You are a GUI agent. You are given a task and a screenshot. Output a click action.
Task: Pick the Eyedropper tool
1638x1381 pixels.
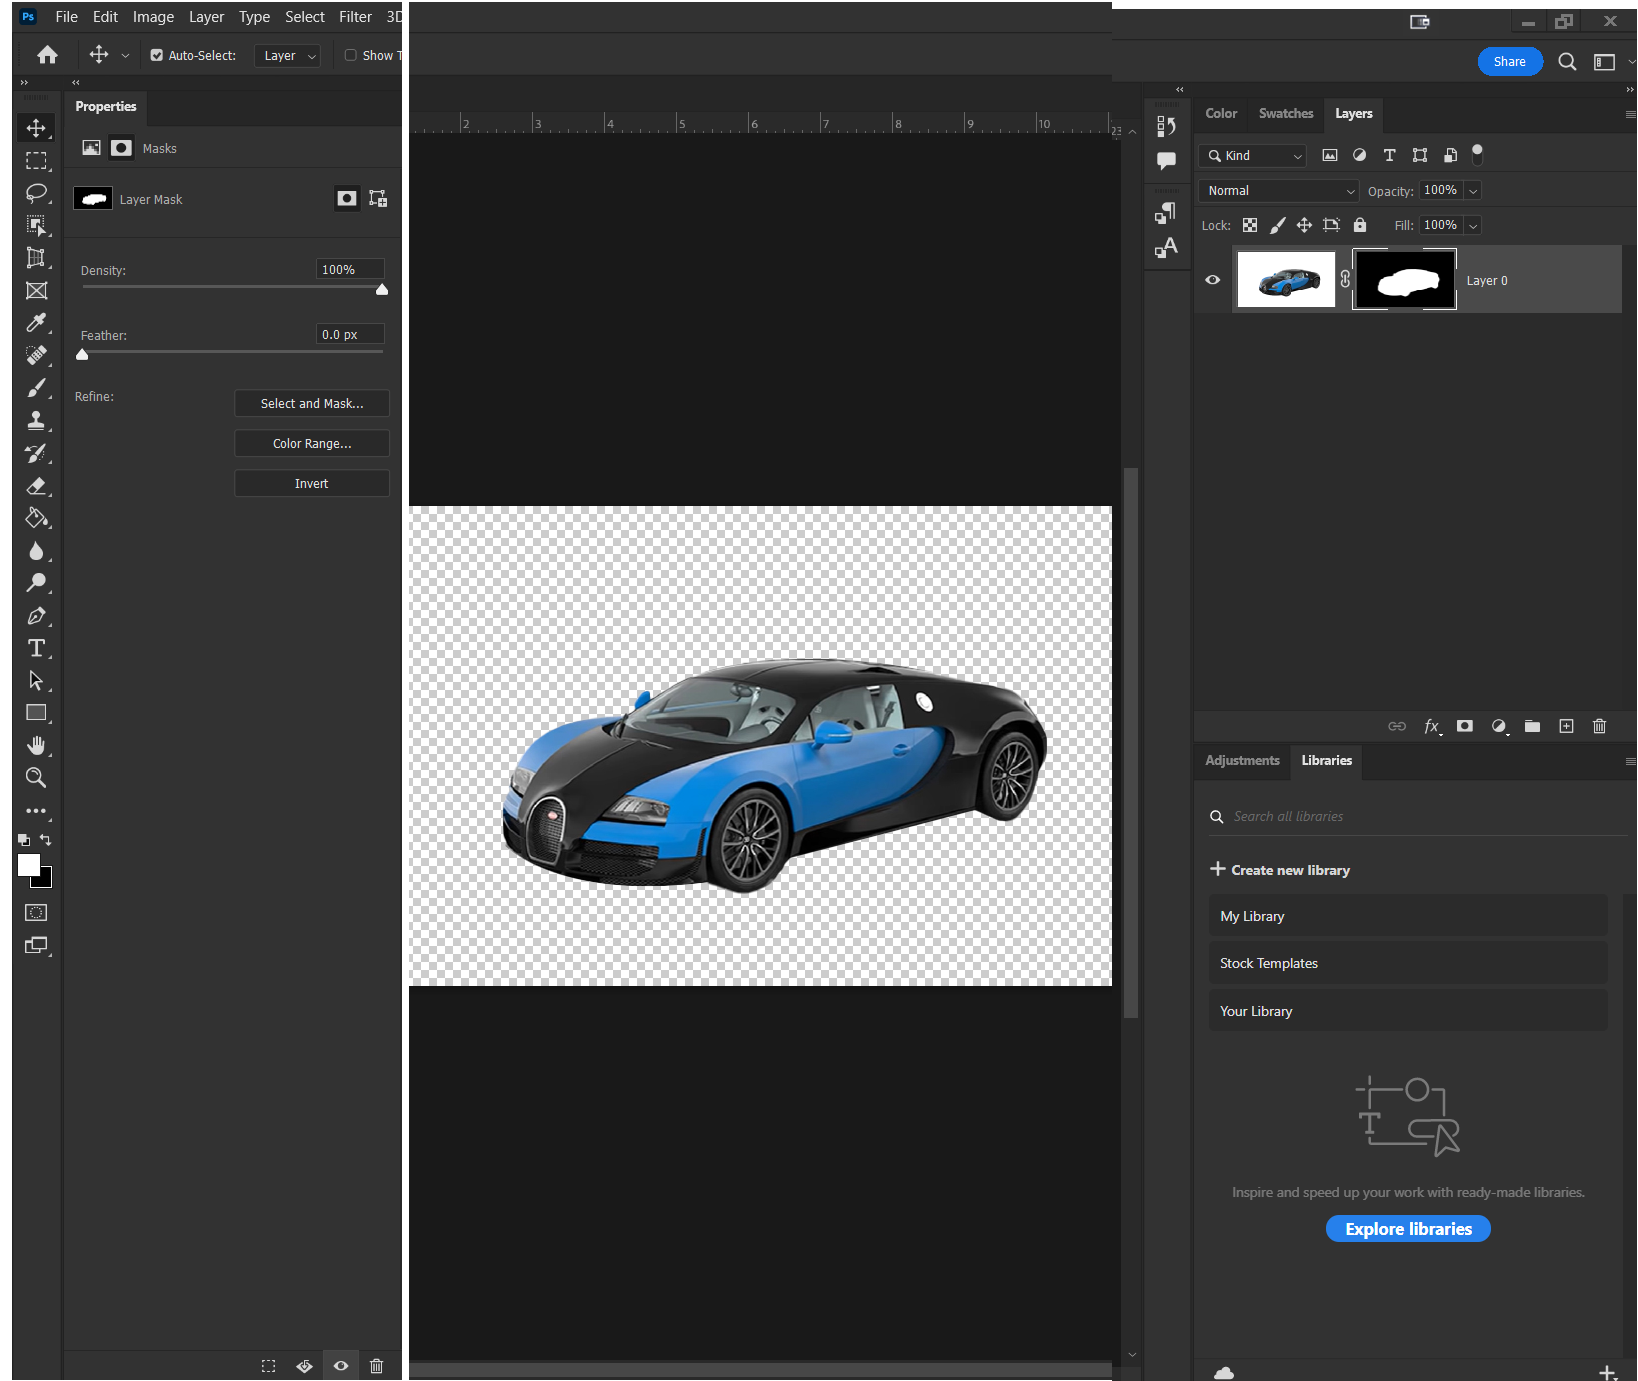36,322
